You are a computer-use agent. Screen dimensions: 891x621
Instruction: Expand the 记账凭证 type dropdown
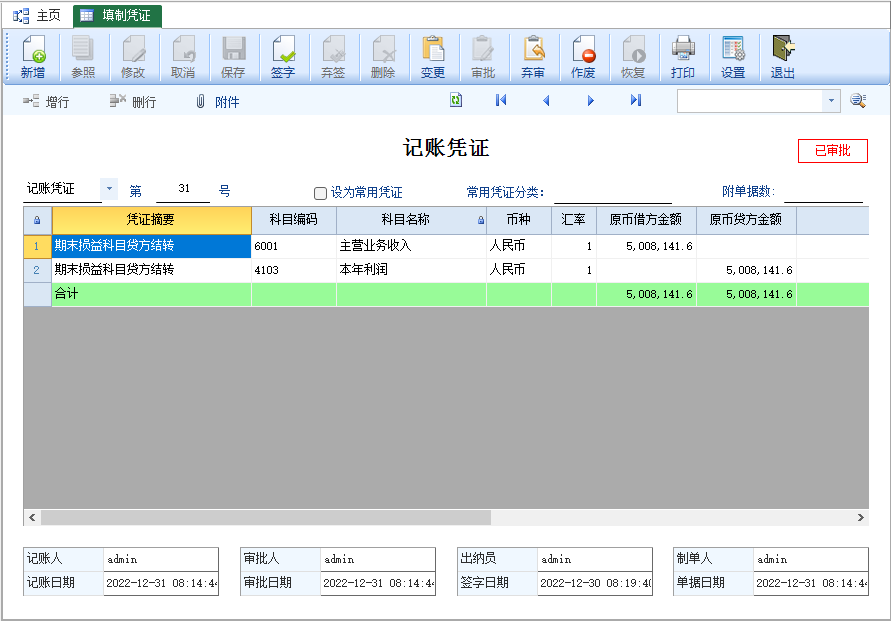coord(109,189)
